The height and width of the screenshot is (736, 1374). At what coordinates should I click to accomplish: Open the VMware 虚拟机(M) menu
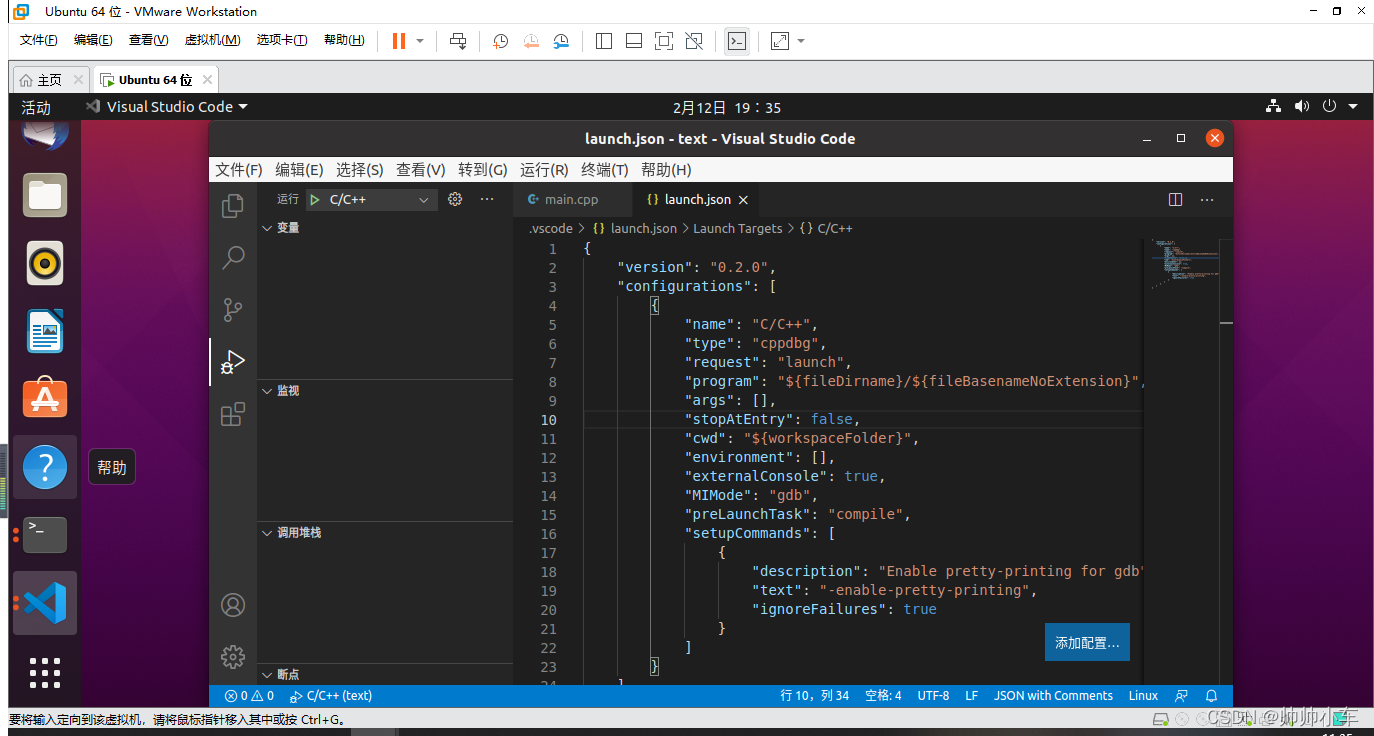[x=212, y=40]
